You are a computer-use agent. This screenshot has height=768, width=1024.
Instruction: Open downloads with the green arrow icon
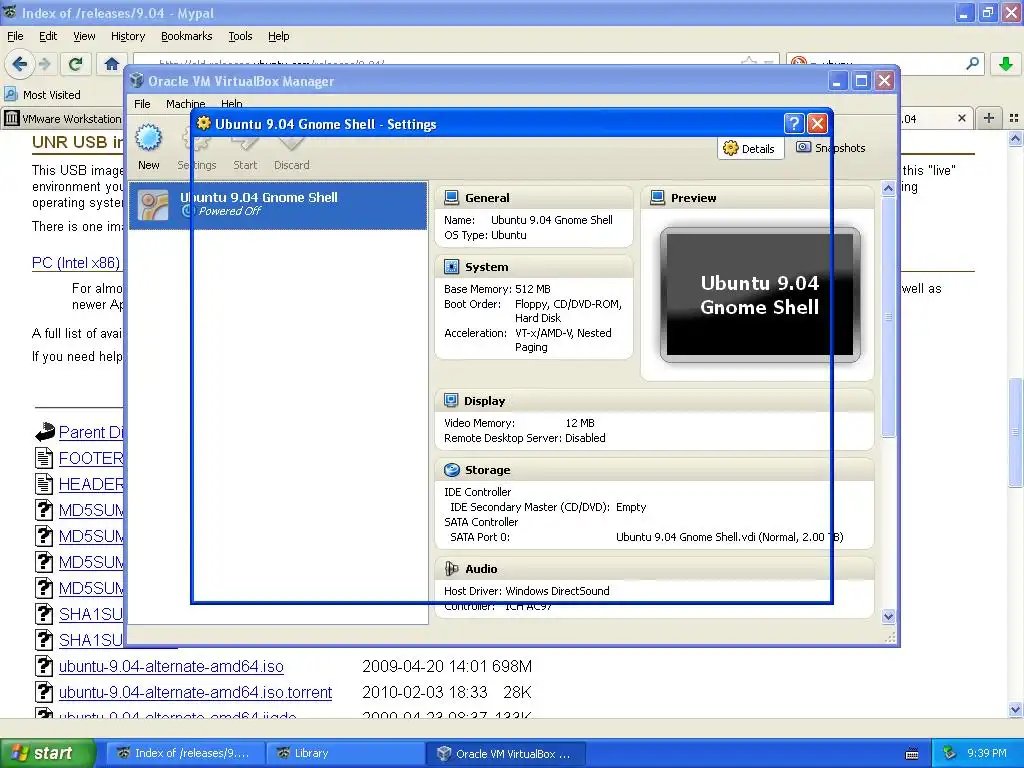coord(1006,64)
